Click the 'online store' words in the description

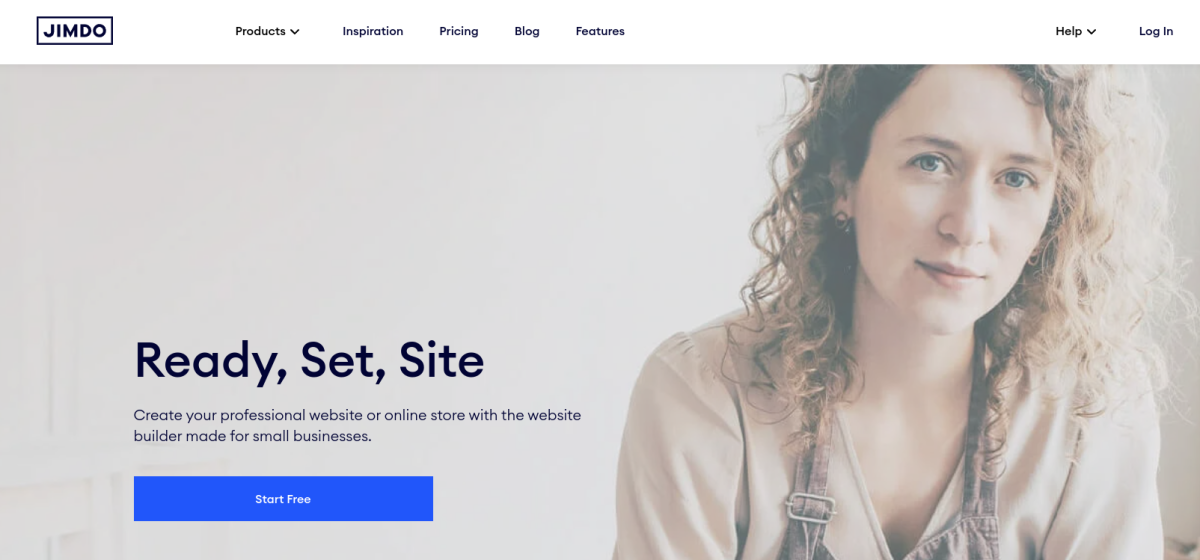(426, 415)
